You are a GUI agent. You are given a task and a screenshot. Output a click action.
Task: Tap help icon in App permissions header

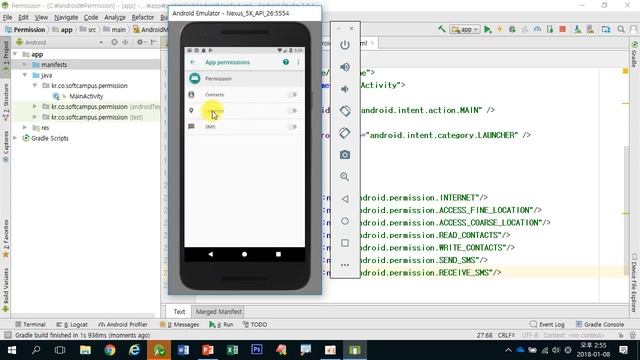point(286,62)
